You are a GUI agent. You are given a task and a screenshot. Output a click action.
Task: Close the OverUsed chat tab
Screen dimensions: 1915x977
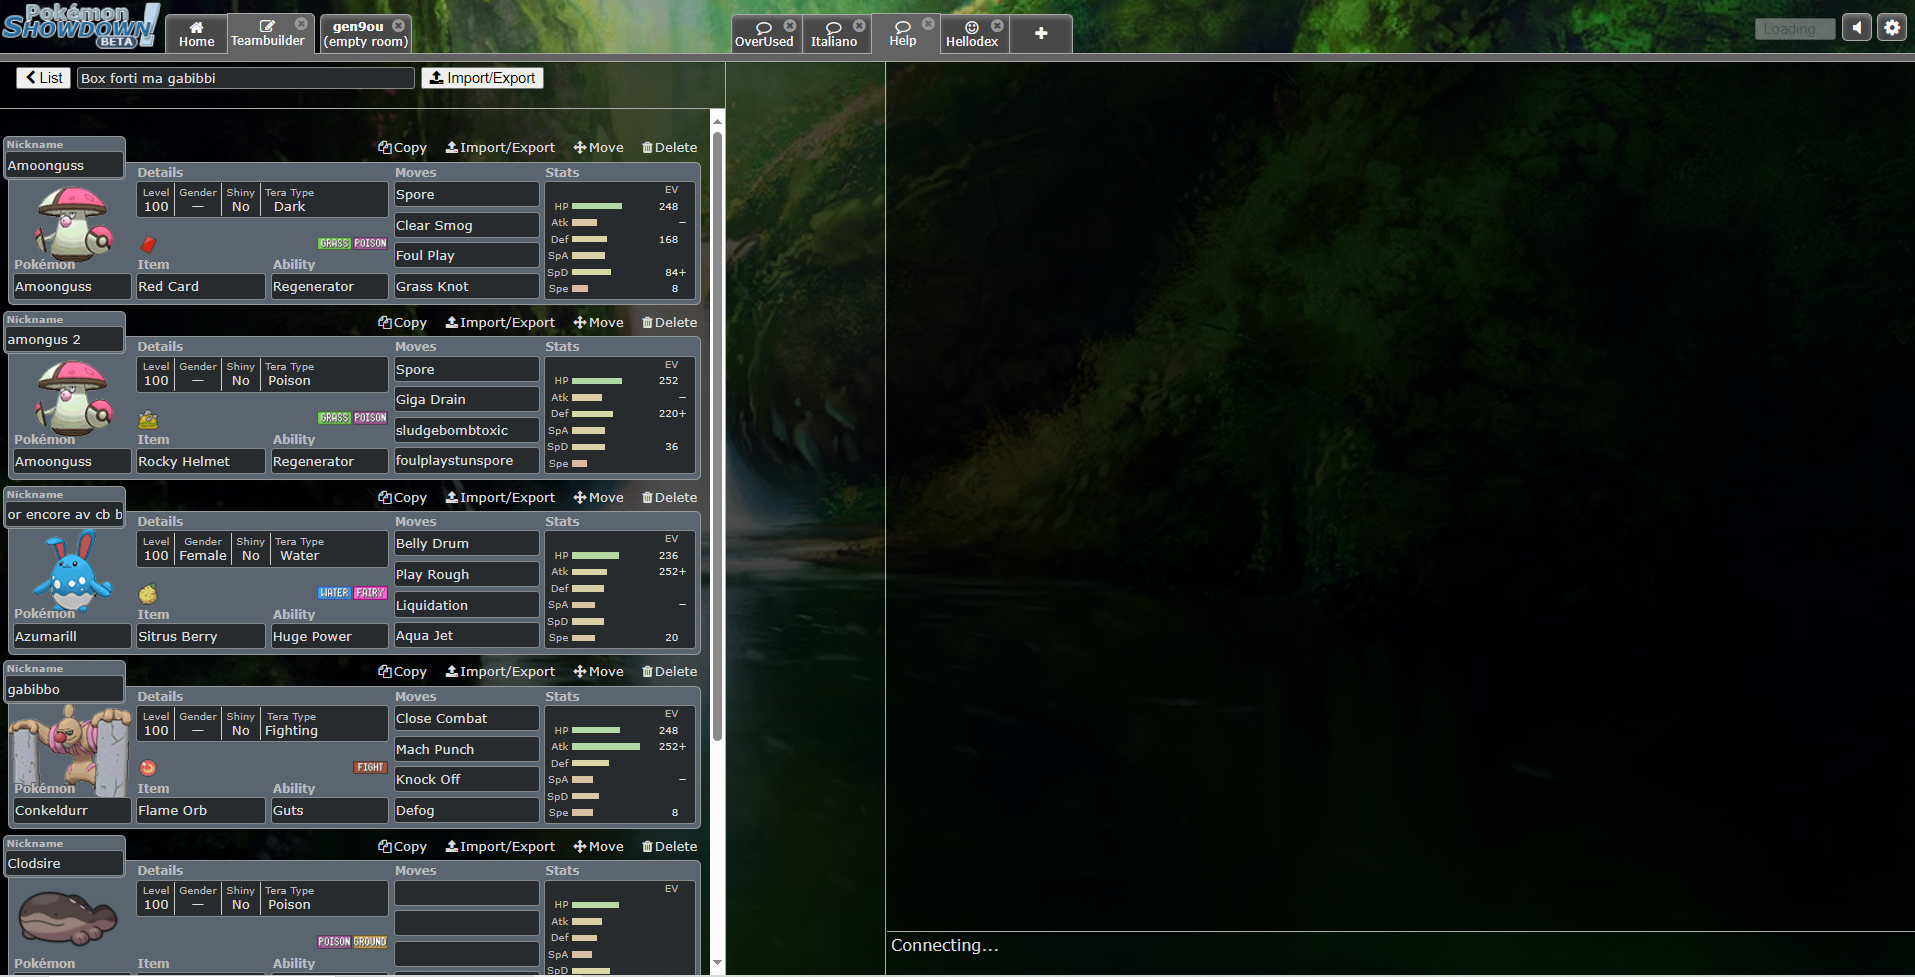tap(790, 25)
